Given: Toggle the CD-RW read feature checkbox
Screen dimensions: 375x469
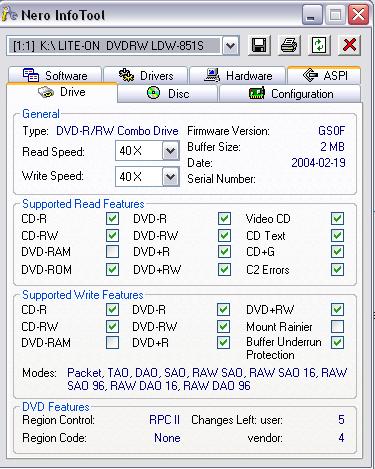Looking at the screenshot, I should pos(112,235).
